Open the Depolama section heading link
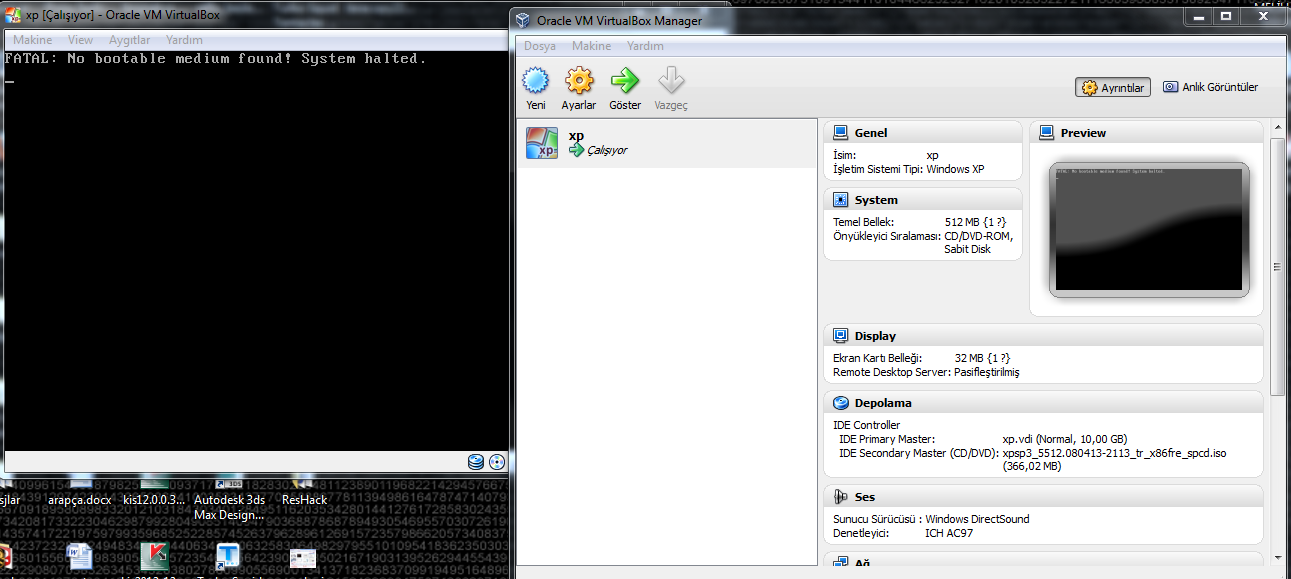The width and height of the screenshot is (1291, 579). [x=883, y=403]
